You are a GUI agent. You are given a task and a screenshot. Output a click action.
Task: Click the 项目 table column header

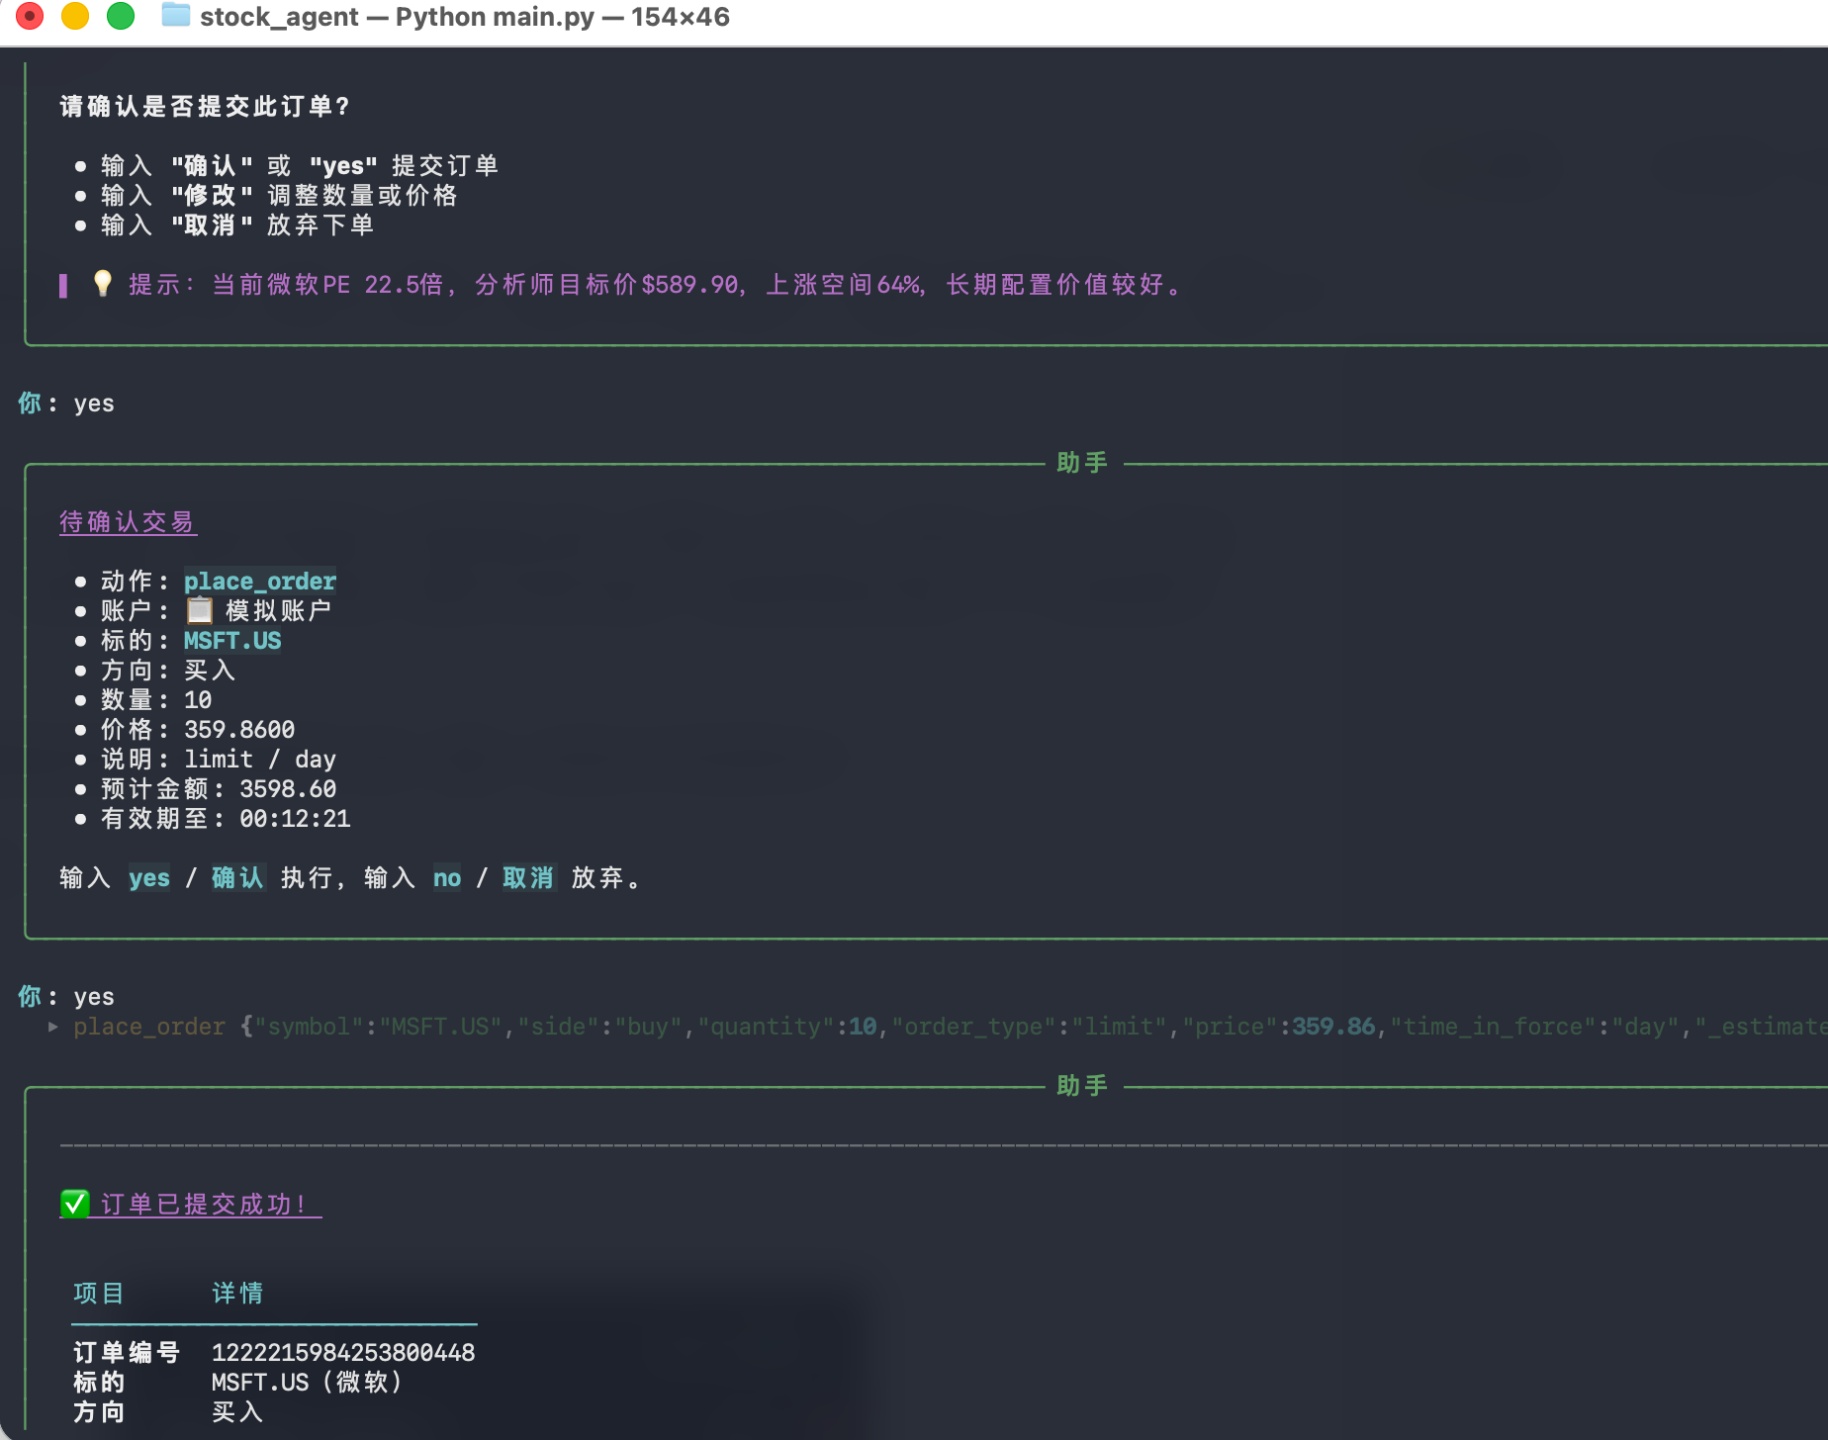[99, 1293]
